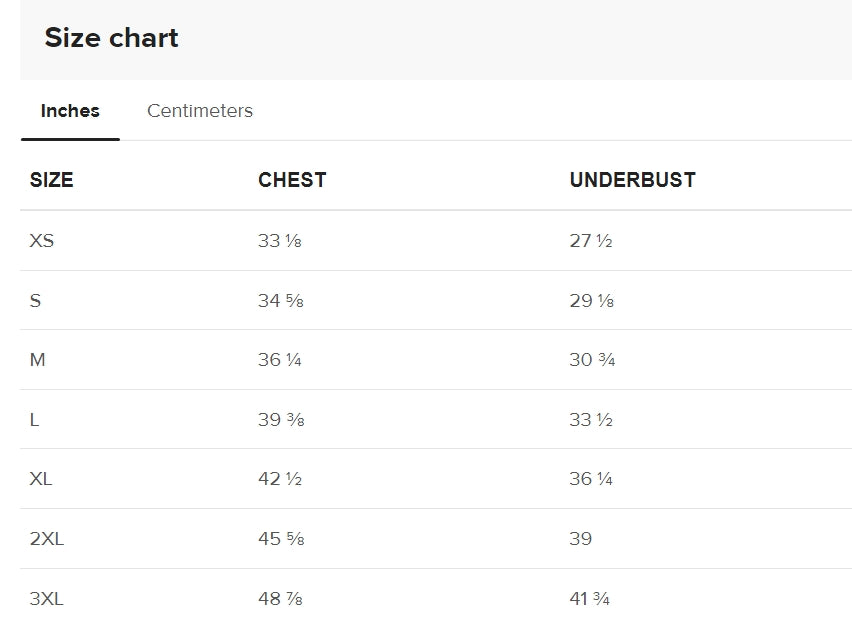This screenshot has width=852, height=627.
Task: Click the SIZE column header
Action: coord(52,180)
